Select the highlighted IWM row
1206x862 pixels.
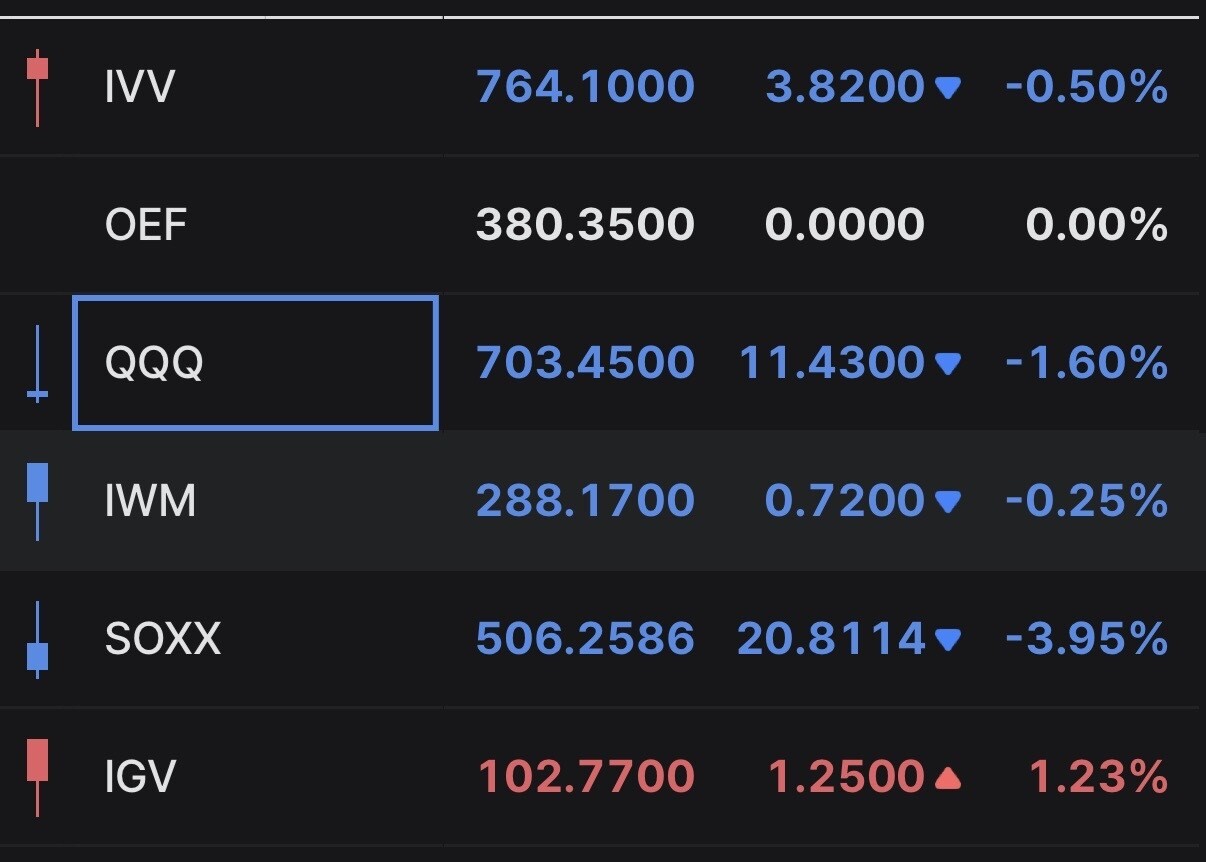click(603, 500)
